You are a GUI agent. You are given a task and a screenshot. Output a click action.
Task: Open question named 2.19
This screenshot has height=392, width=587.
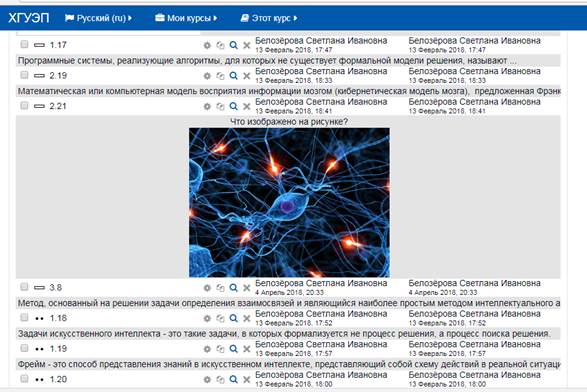coord(58,76)
